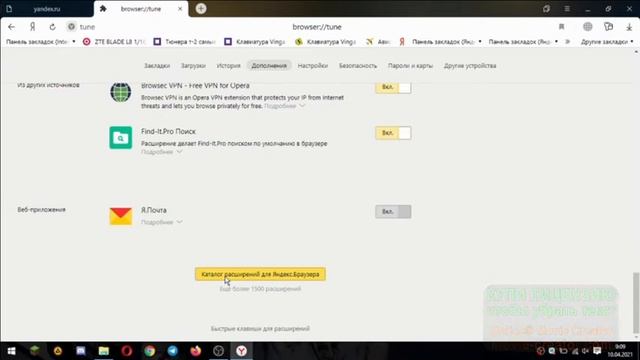Add a new tab with the plus icon
Viewport: 640px width, 360px height.
coord(201,9)
